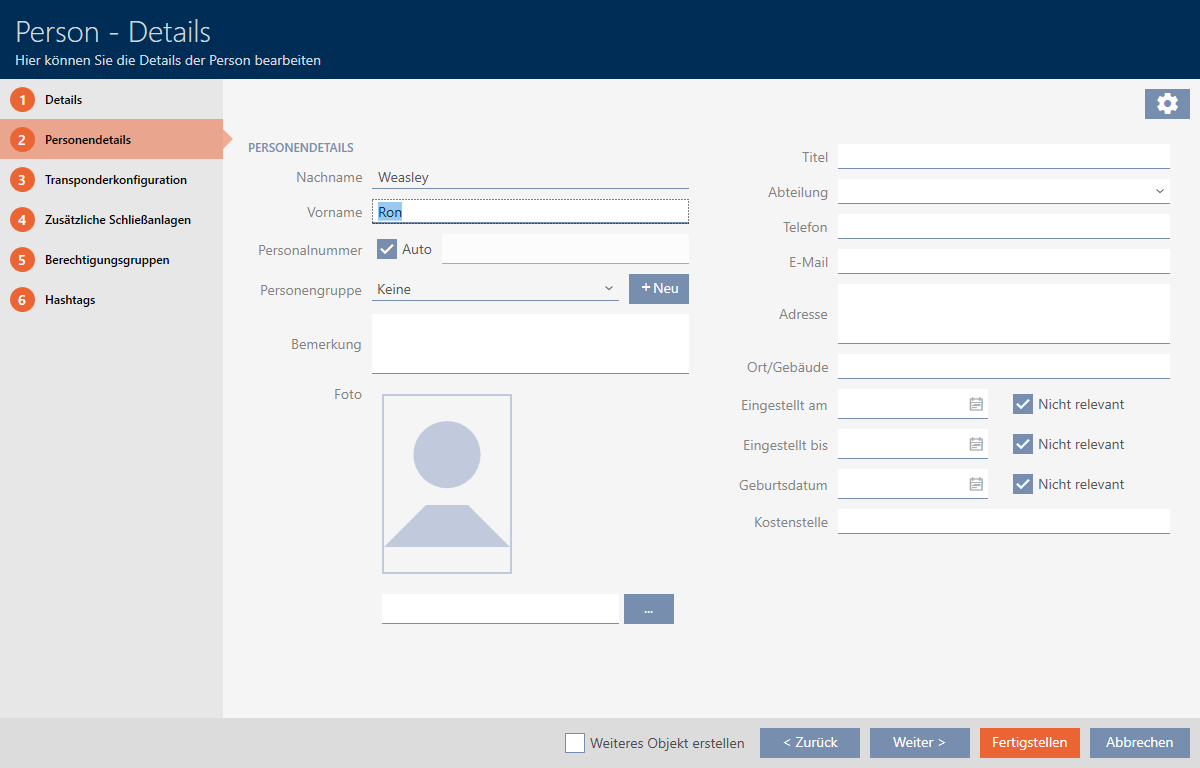Toggle Nicht relevant for Eingestellt am
The height and width of the screenshot is (768, 1200).
click(x=1022, y=404)
